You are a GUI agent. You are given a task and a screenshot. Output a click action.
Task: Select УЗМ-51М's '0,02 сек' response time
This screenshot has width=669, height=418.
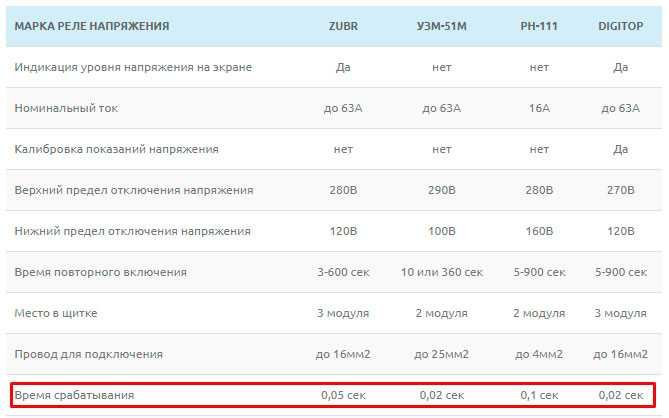(442, 395)
